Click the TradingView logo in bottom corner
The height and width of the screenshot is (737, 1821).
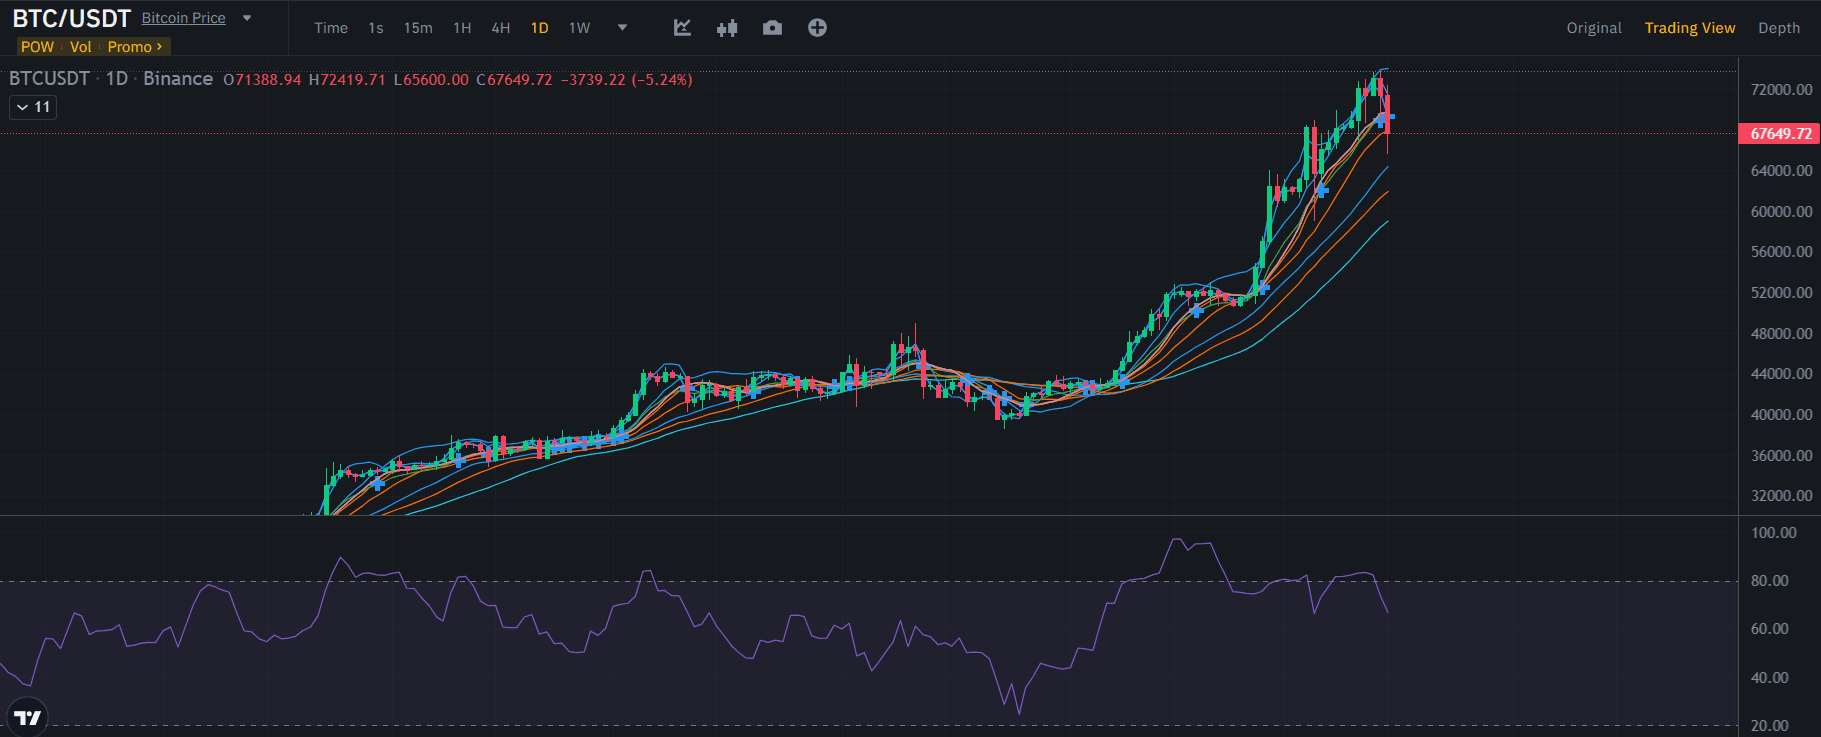pyautogui.click(x=27, y=717)
